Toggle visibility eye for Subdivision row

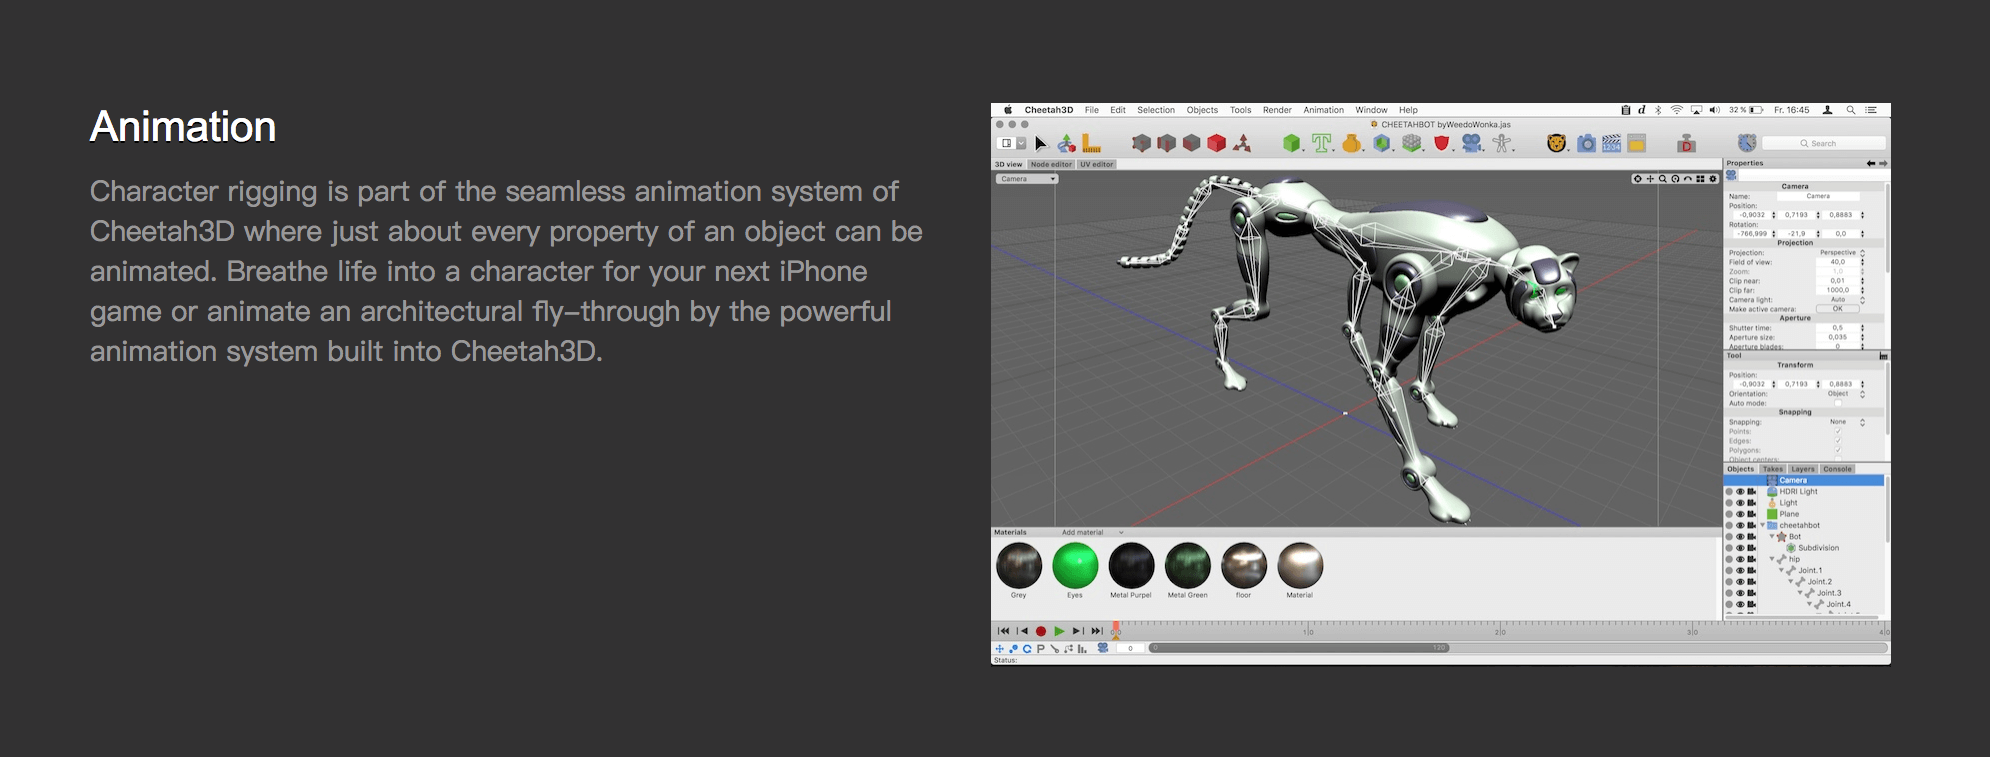coord(1740,548)
